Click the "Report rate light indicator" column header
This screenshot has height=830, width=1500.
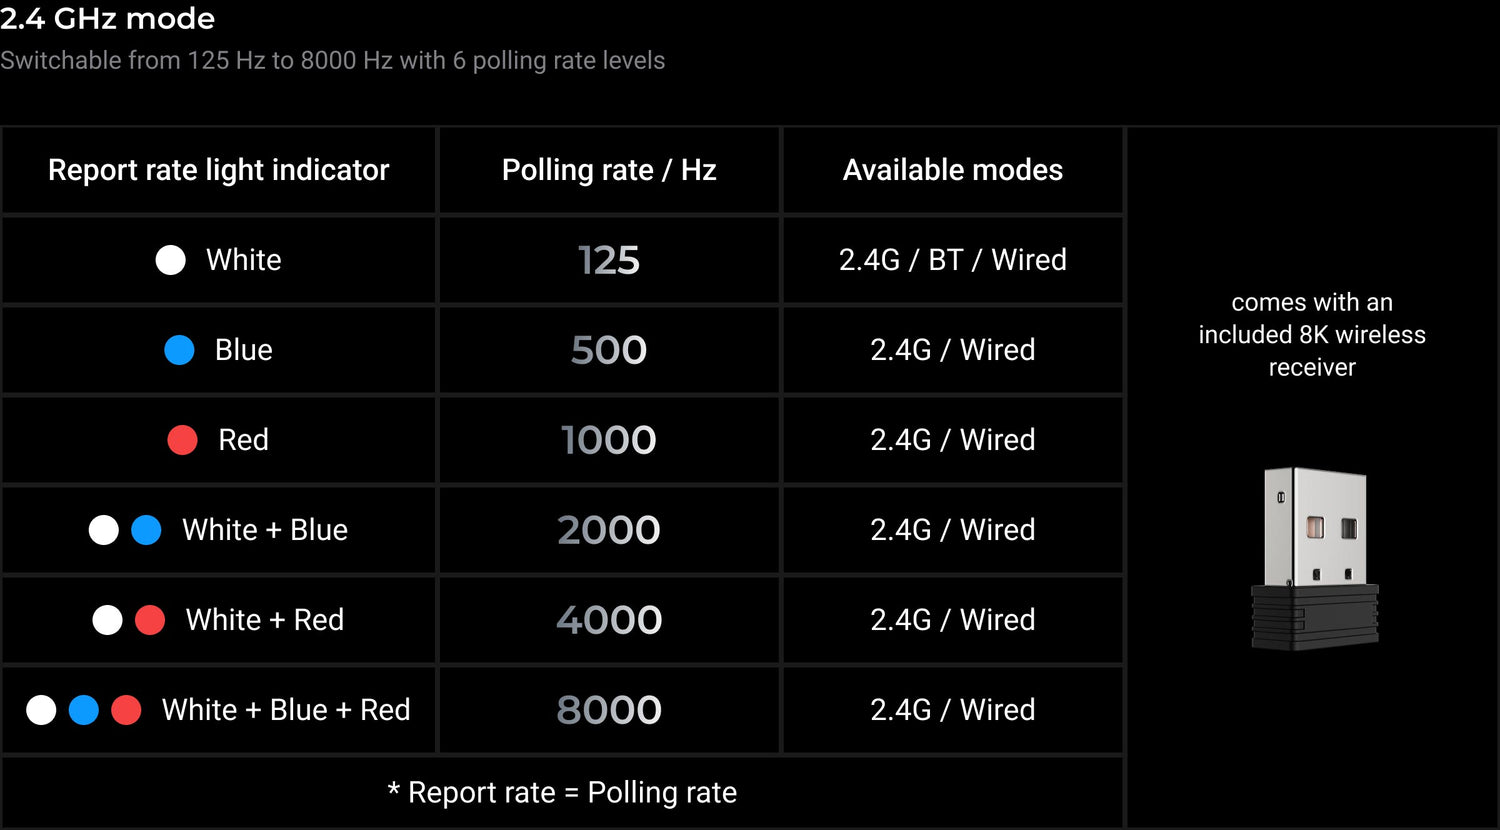pyautogui.click(x=219, y=170)
